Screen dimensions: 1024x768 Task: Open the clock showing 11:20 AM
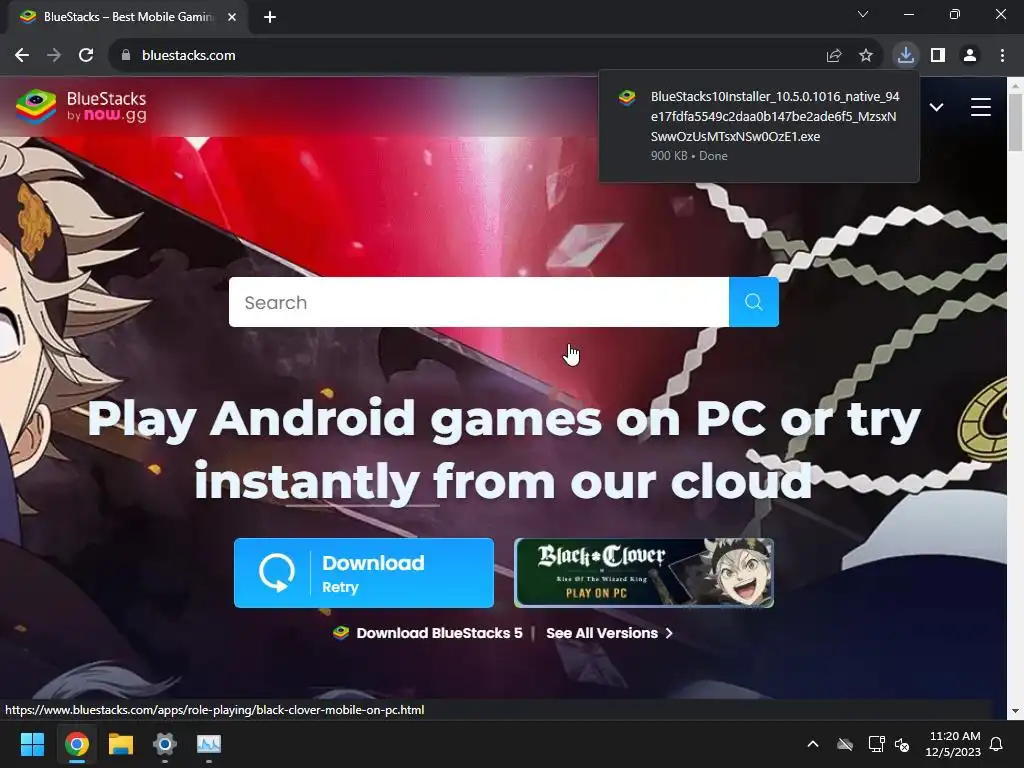(953, 744)
